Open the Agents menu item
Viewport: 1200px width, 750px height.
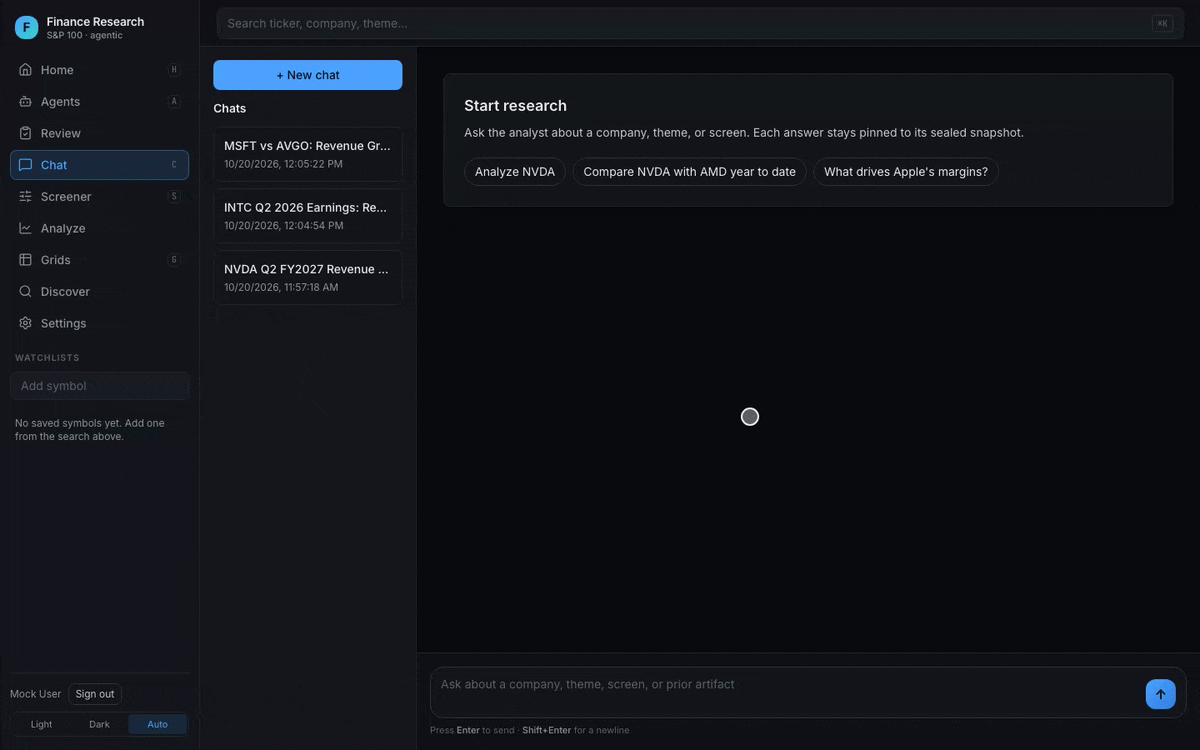point(99,102)
